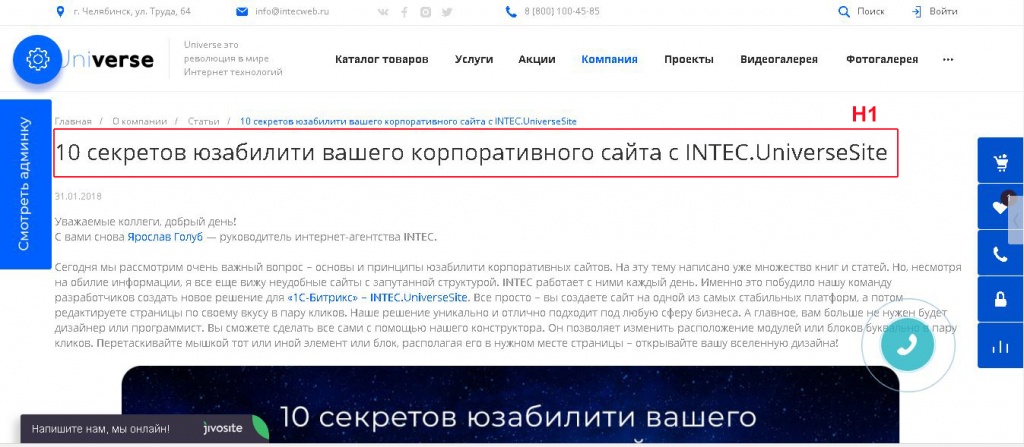
Task: Open the Видеогалерея menu item
Action: [x=778, y=59]
